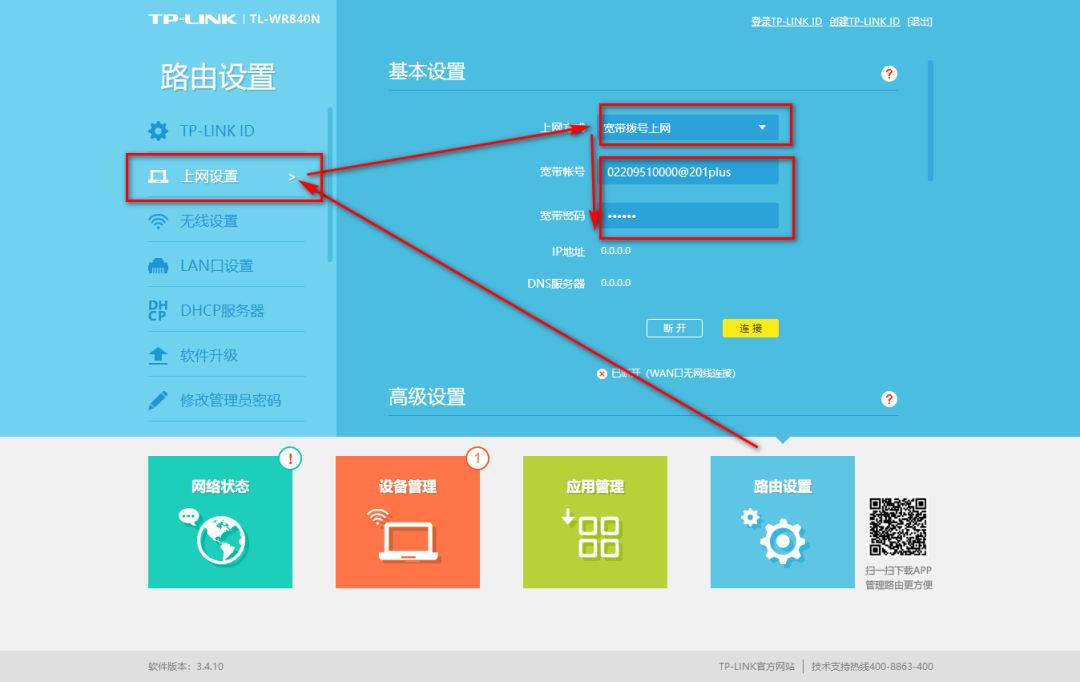This screenshot has width=1080, height=682.
Task: Click the 宽带帐号 account input field
Action: coord(689,172)
